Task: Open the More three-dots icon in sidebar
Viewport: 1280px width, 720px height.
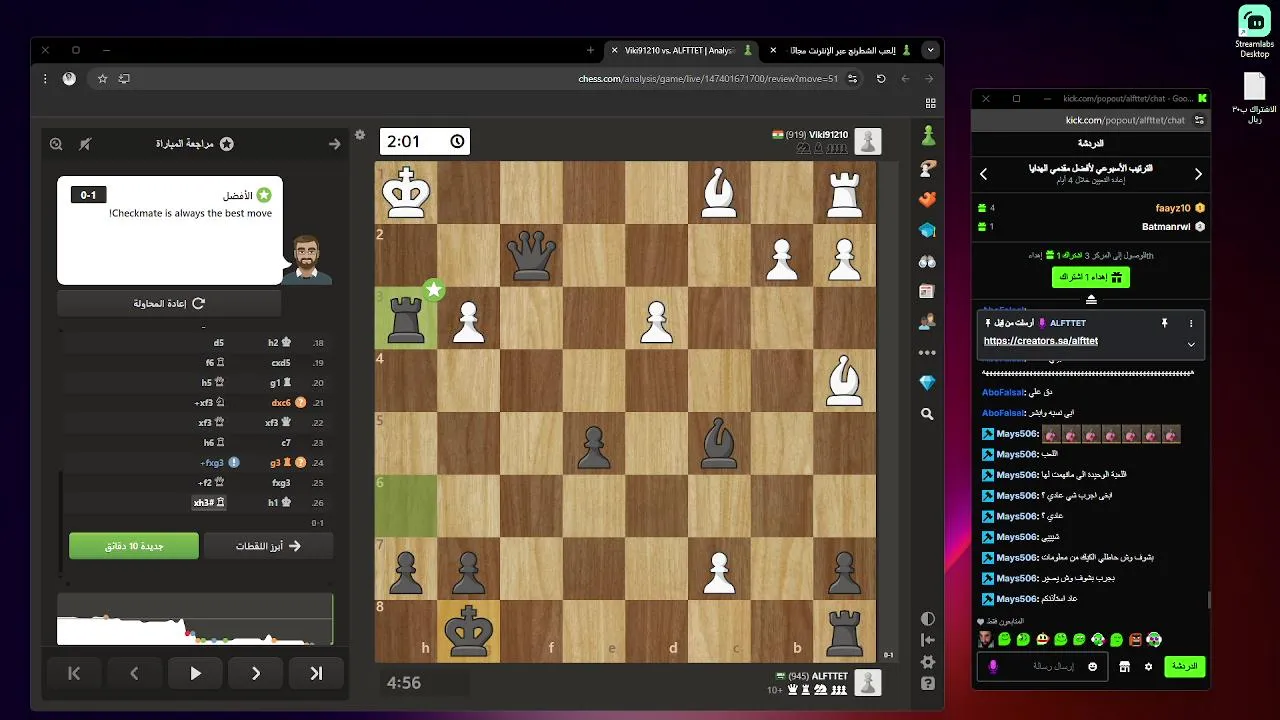Action: pos(928,352)
